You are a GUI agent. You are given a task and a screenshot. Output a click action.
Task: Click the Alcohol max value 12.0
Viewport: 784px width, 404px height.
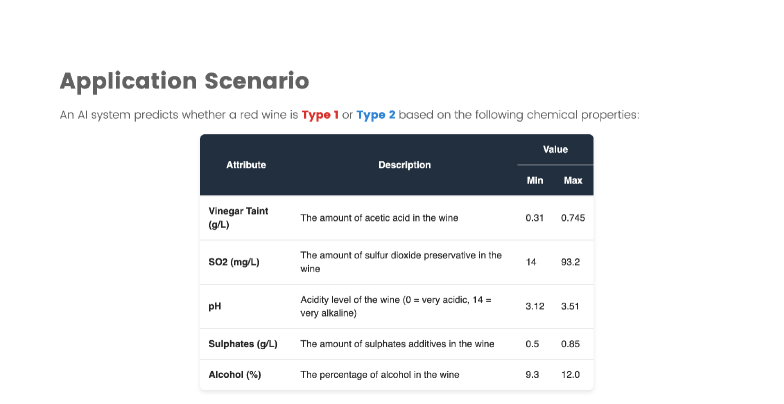click(x=572, y=375)
